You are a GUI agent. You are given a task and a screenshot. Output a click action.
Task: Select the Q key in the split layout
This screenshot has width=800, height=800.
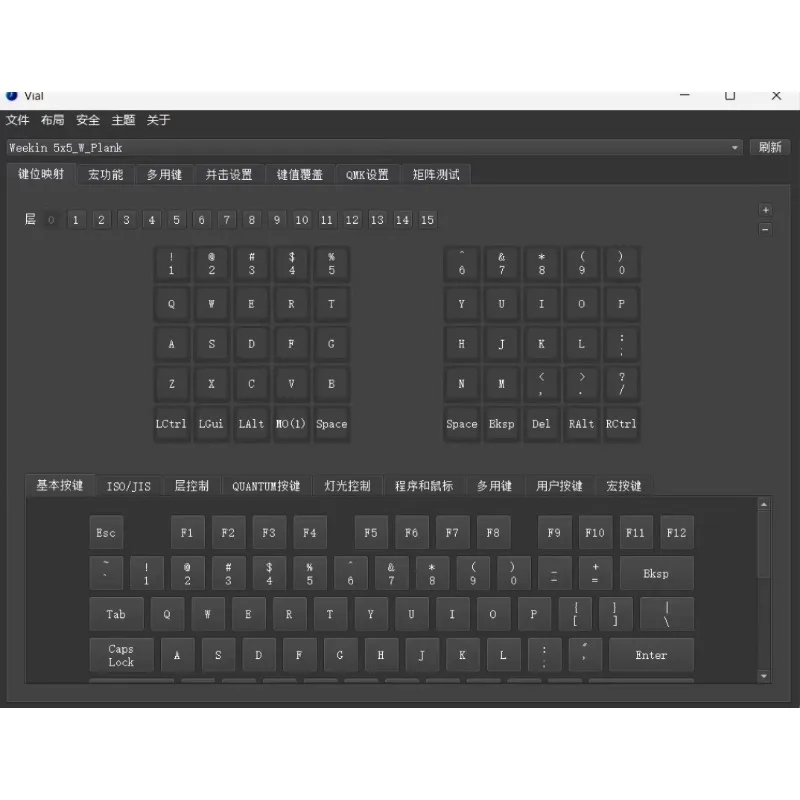[x=171, y=304]
